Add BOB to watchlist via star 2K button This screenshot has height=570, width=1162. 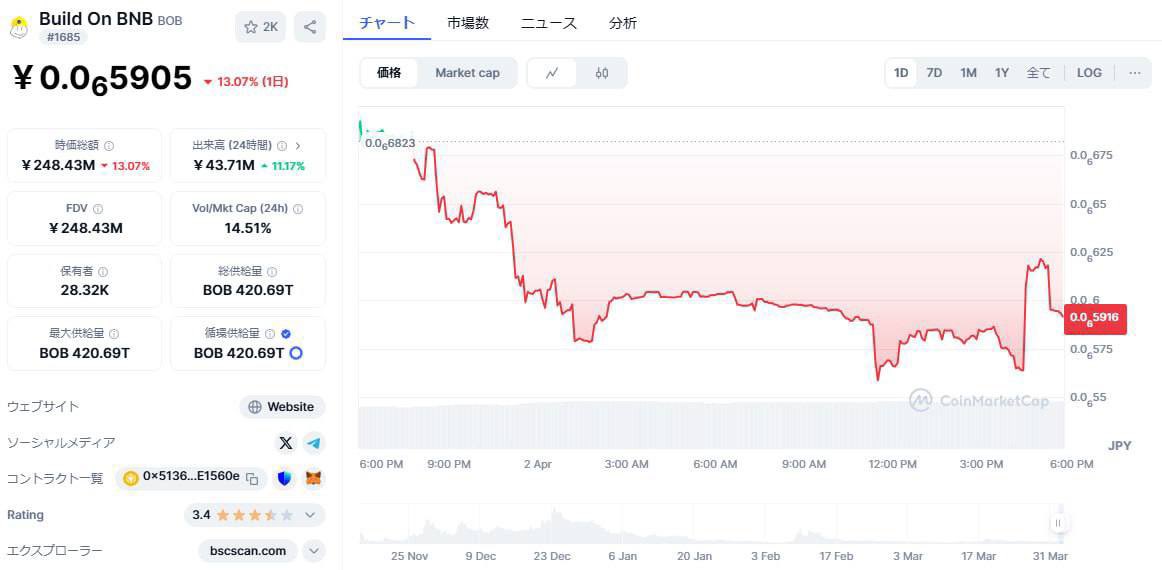click(260, 27)
